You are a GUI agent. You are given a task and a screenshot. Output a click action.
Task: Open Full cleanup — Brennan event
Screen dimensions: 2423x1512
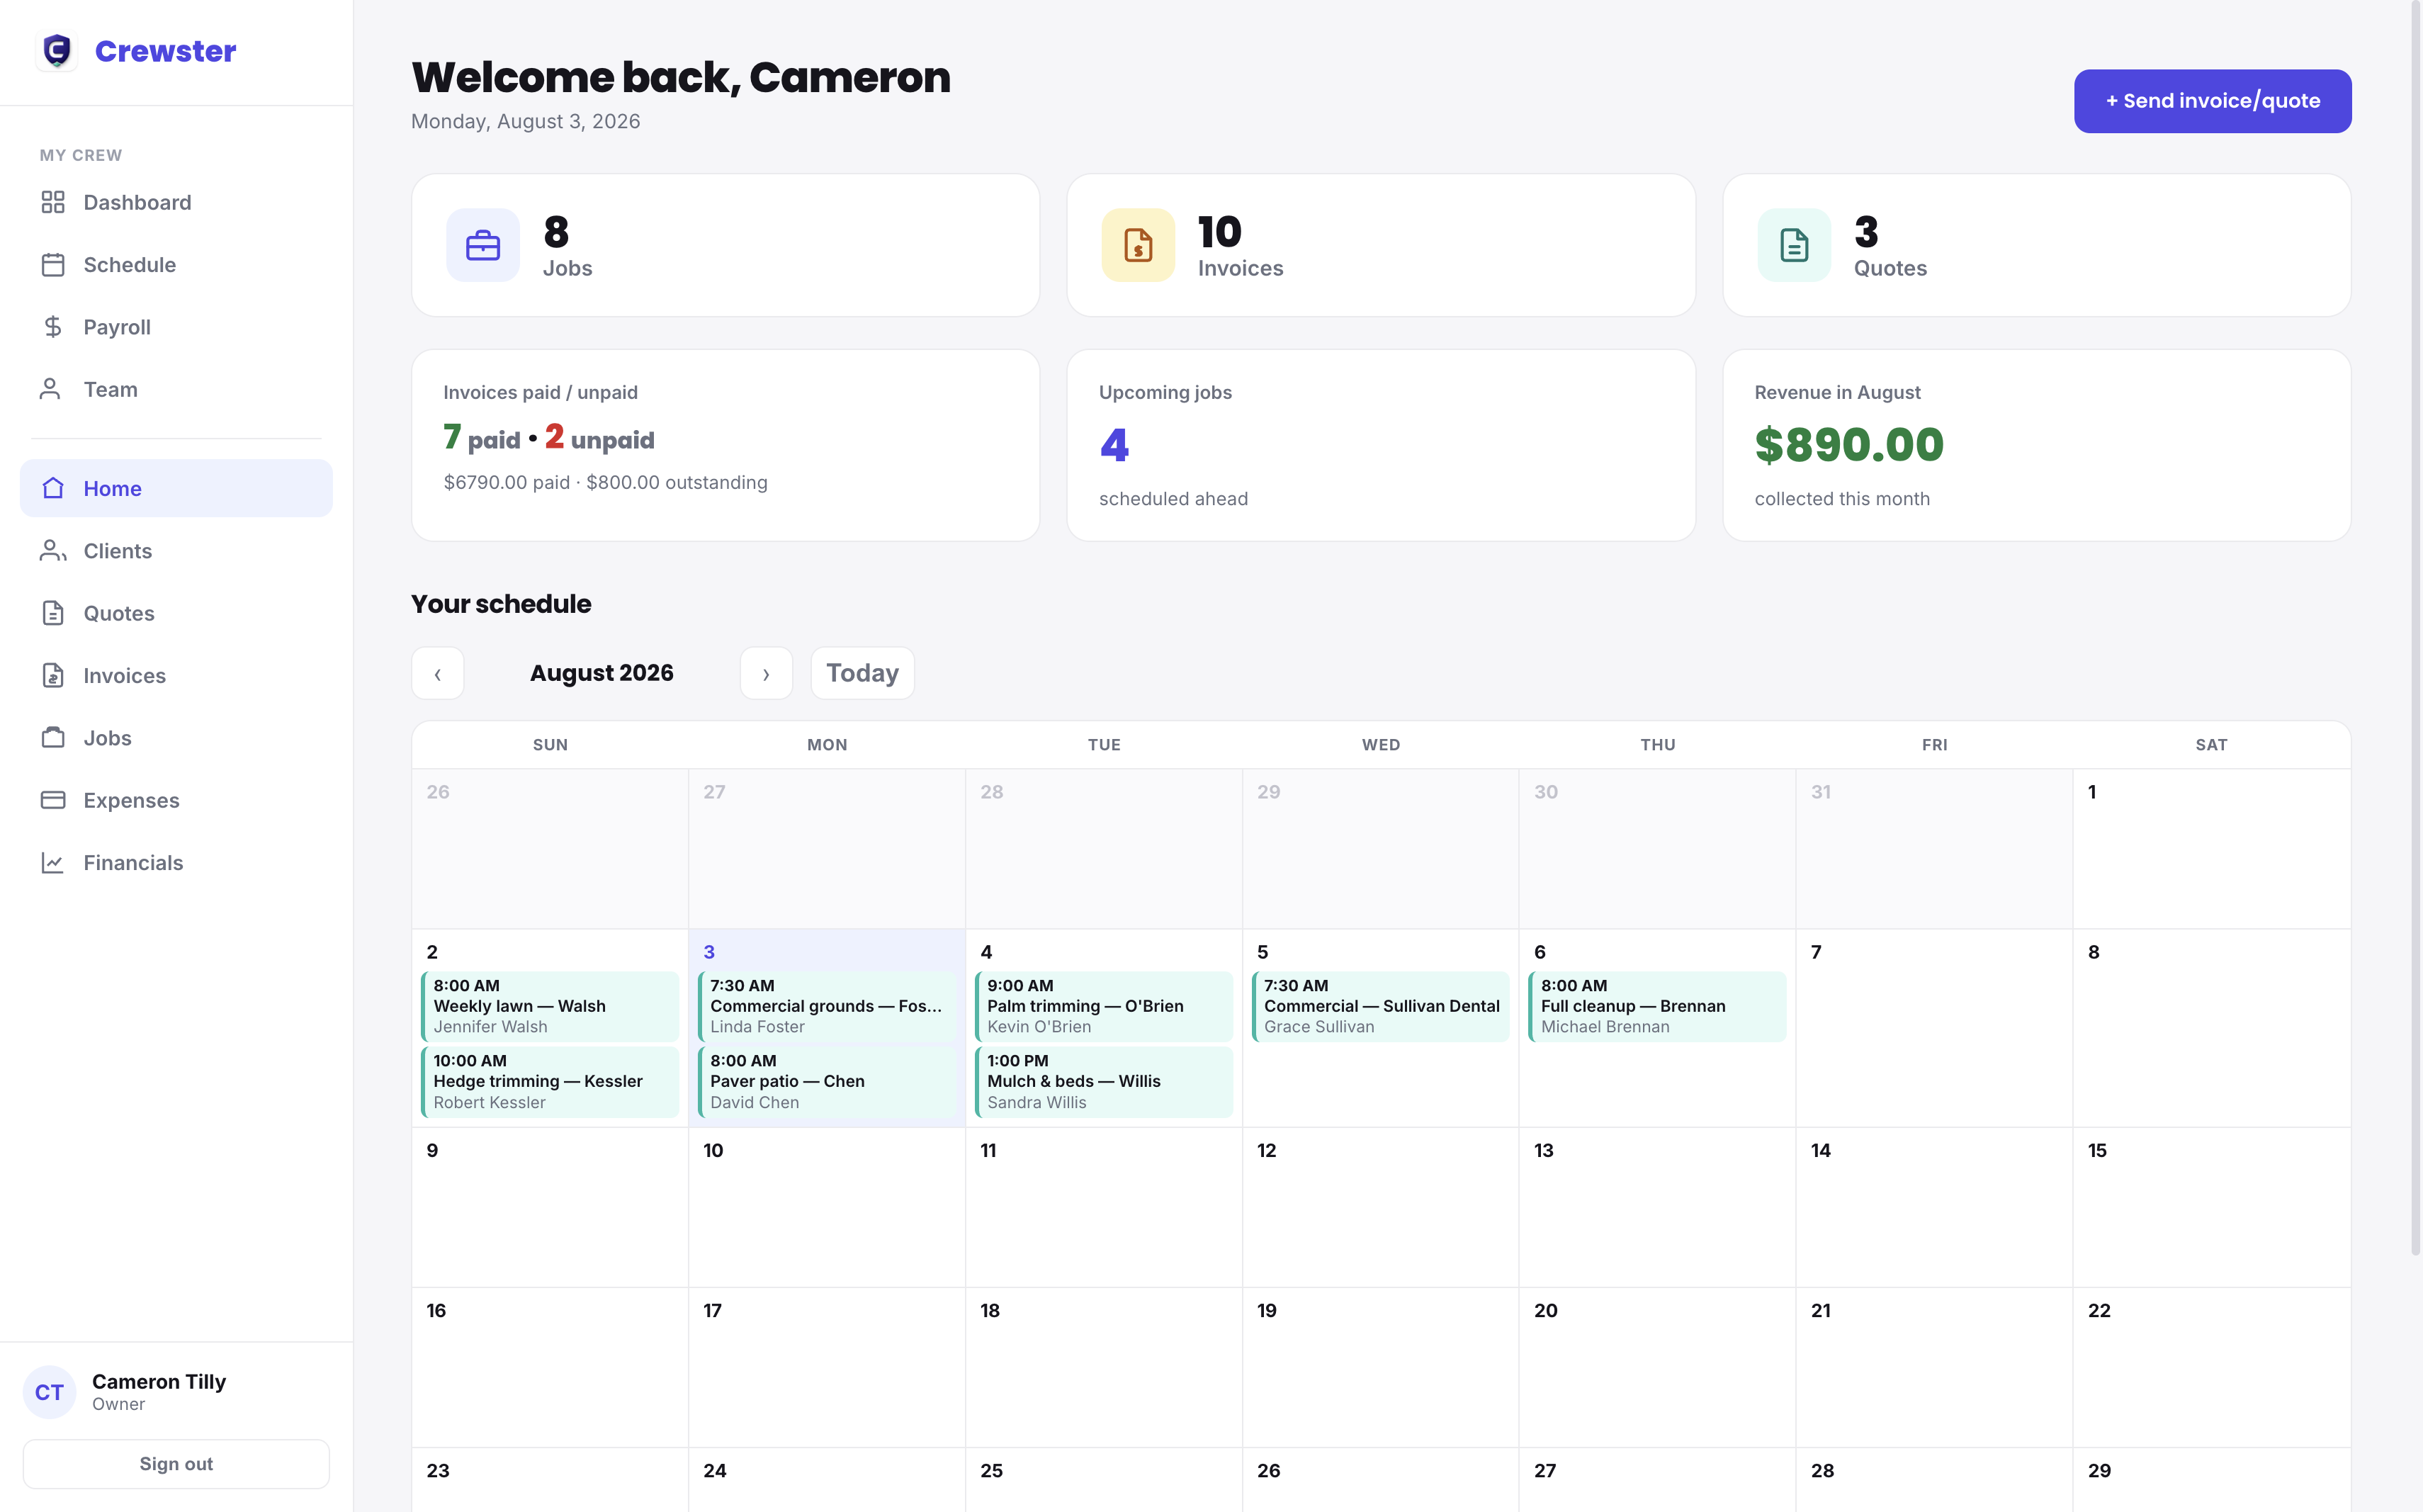(x=1658, y=1006)
